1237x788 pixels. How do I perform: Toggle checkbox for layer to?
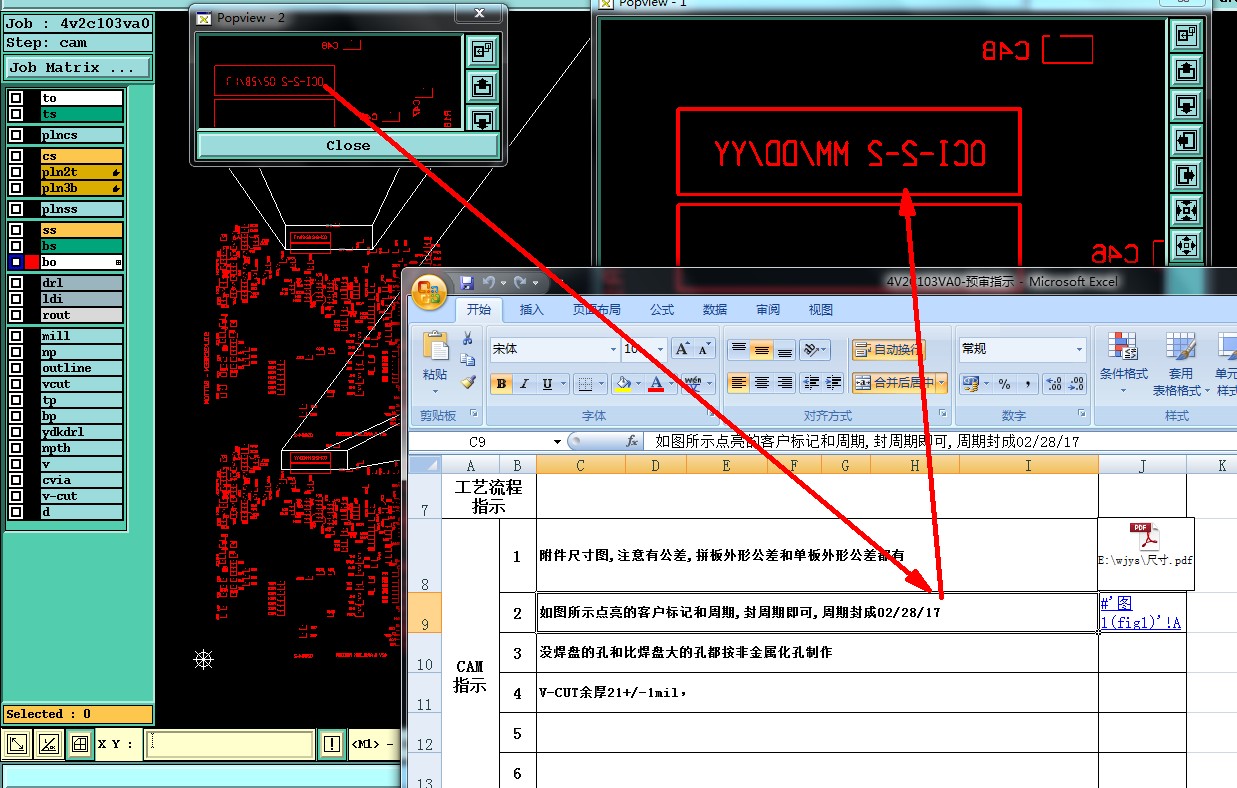tap(16, 98)
